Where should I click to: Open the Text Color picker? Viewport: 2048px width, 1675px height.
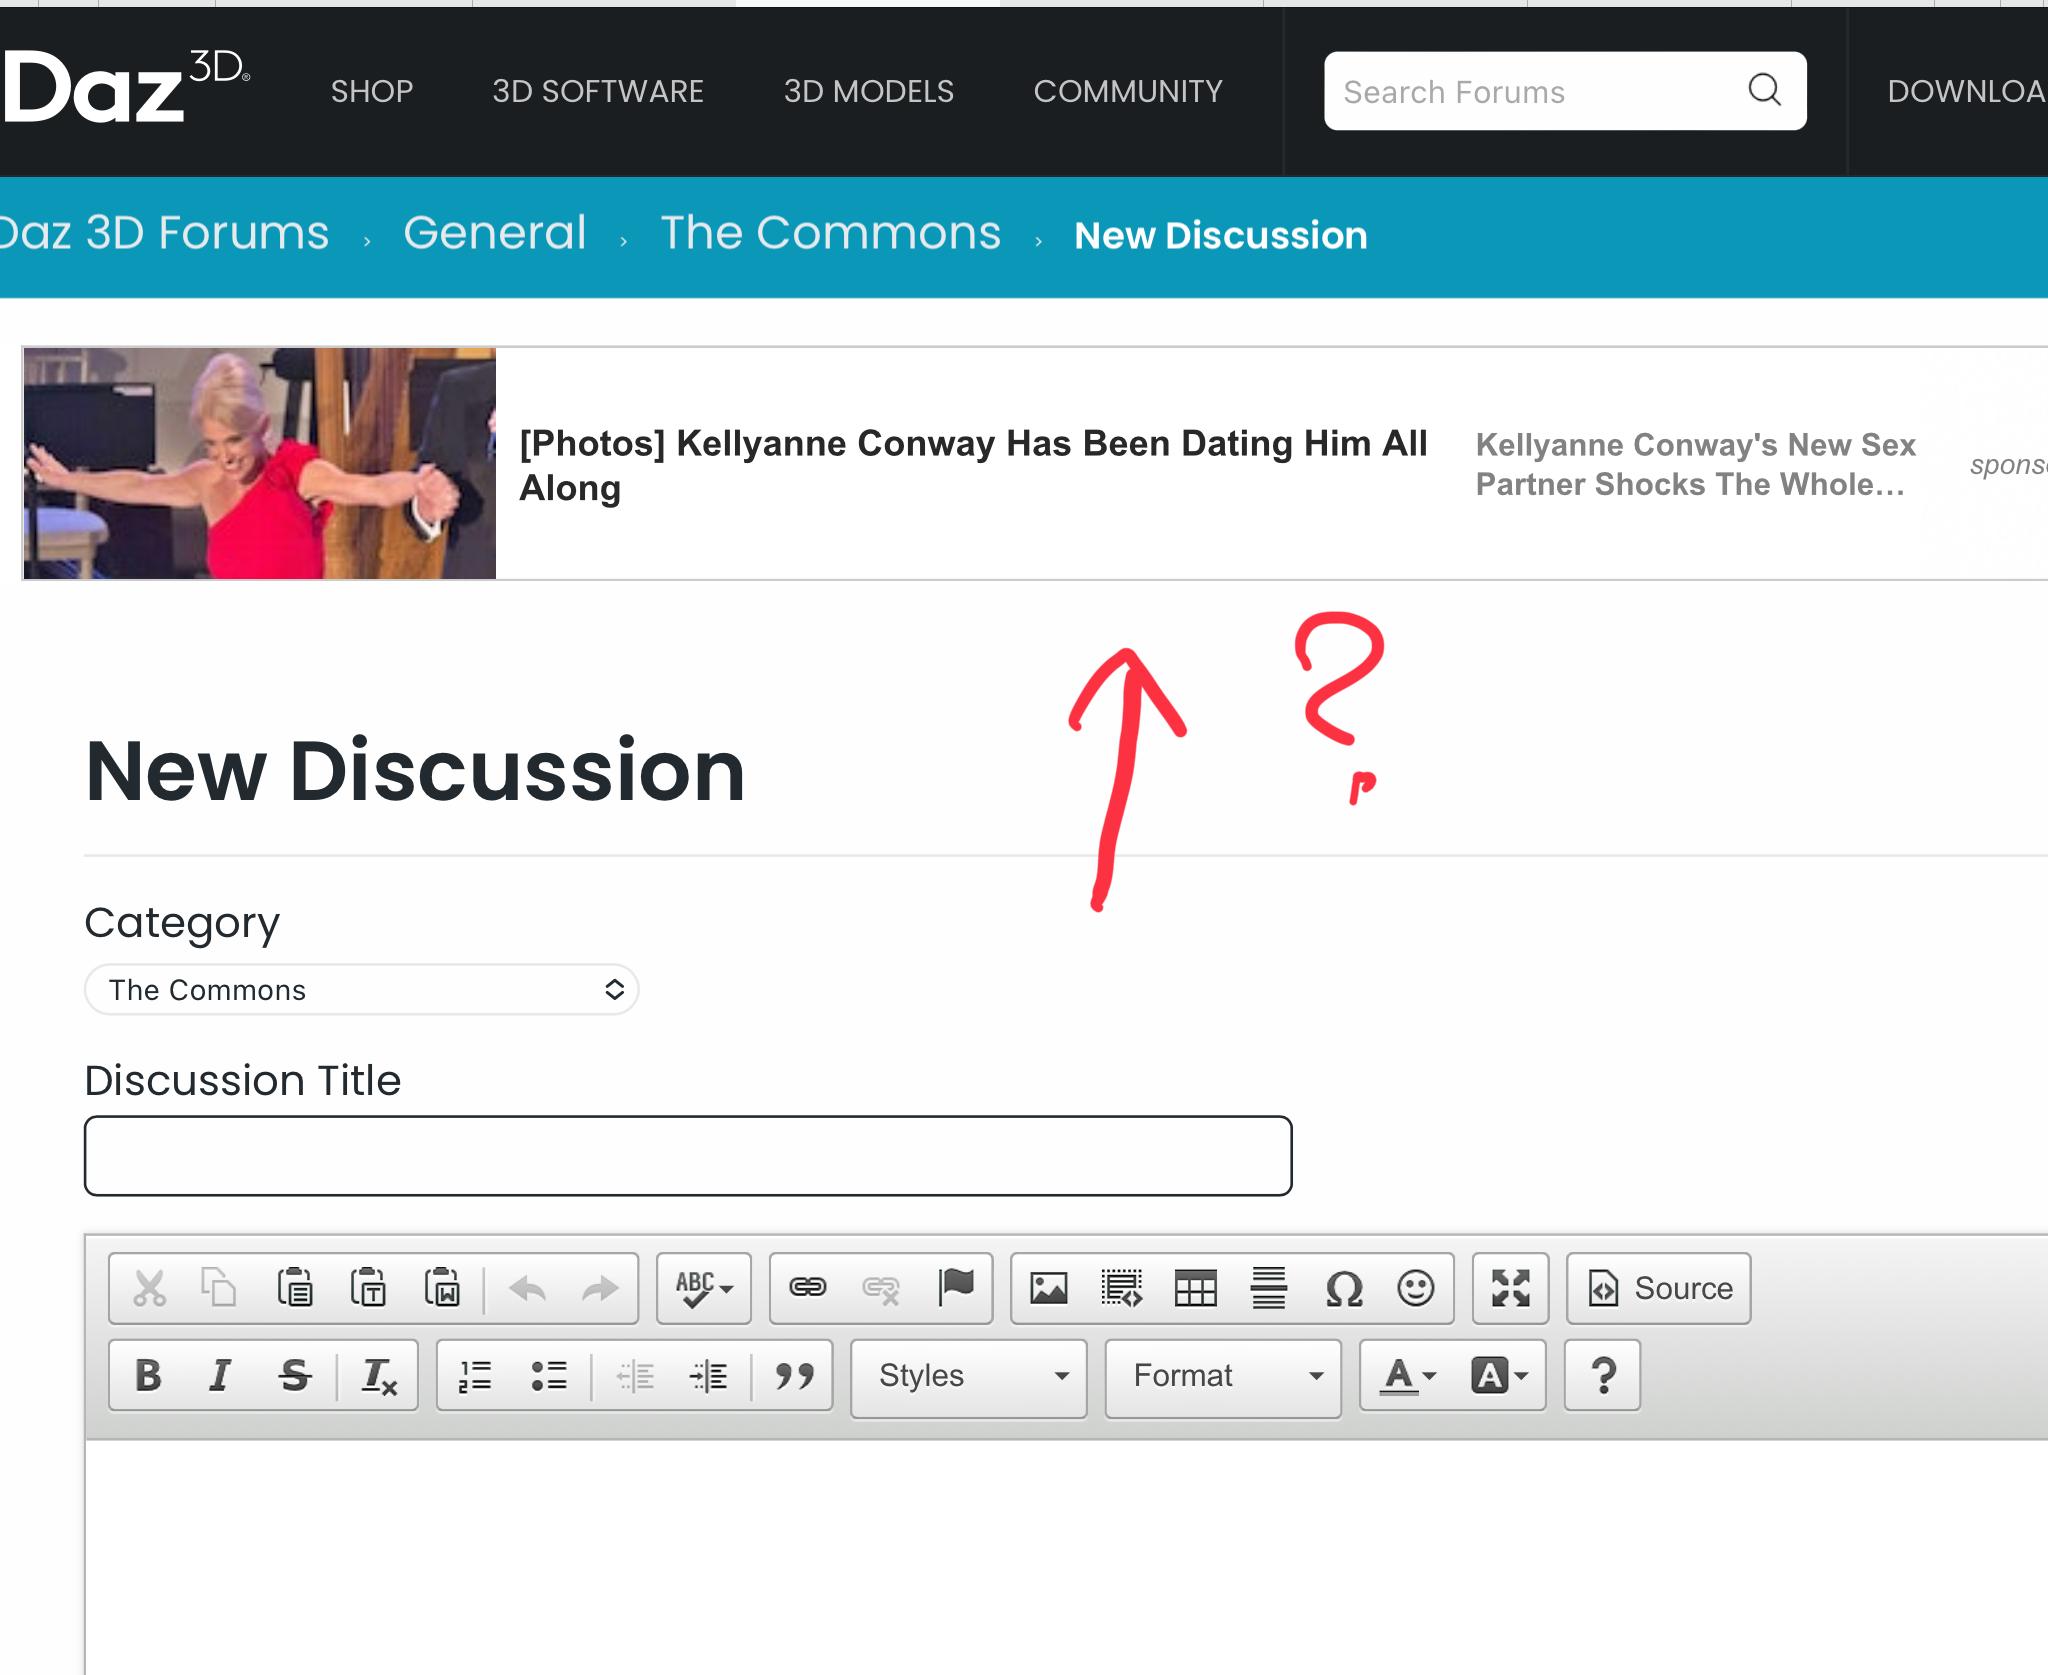[1407, 1376]
